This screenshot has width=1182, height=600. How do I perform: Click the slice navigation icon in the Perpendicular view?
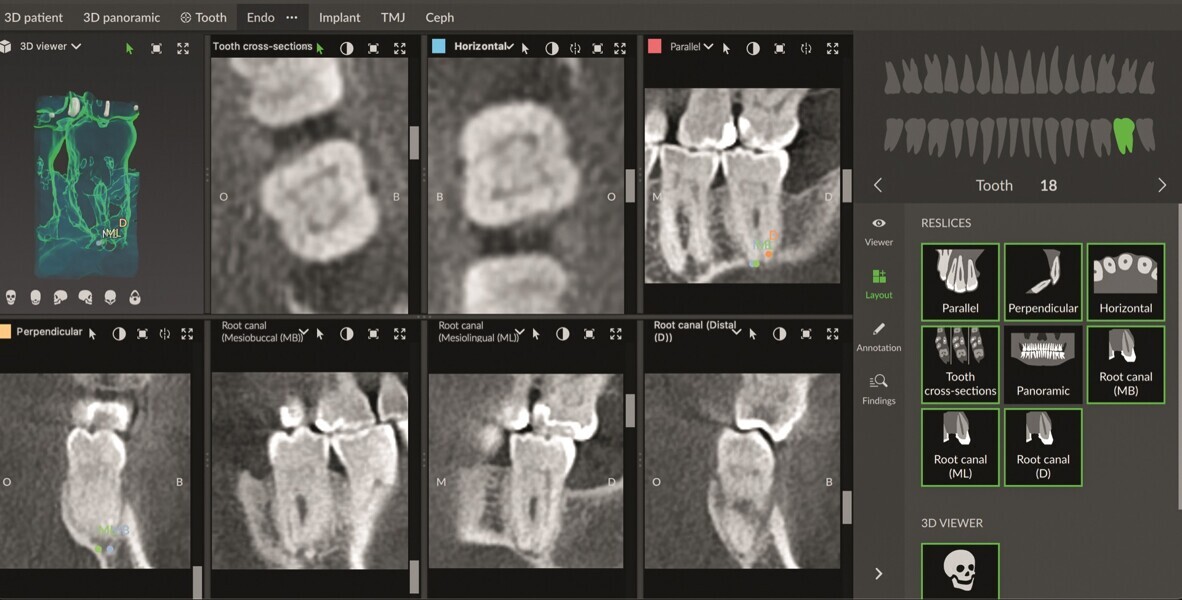pos(164,333)
